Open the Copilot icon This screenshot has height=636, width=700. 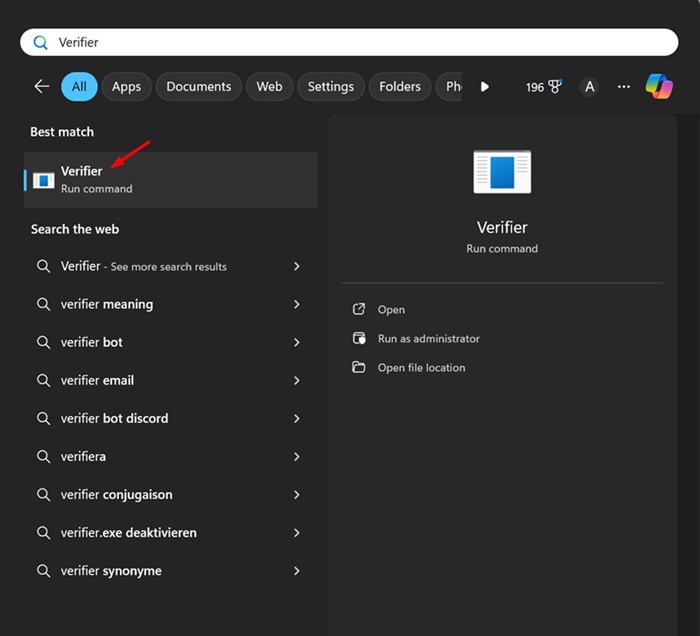click(659, 87)
